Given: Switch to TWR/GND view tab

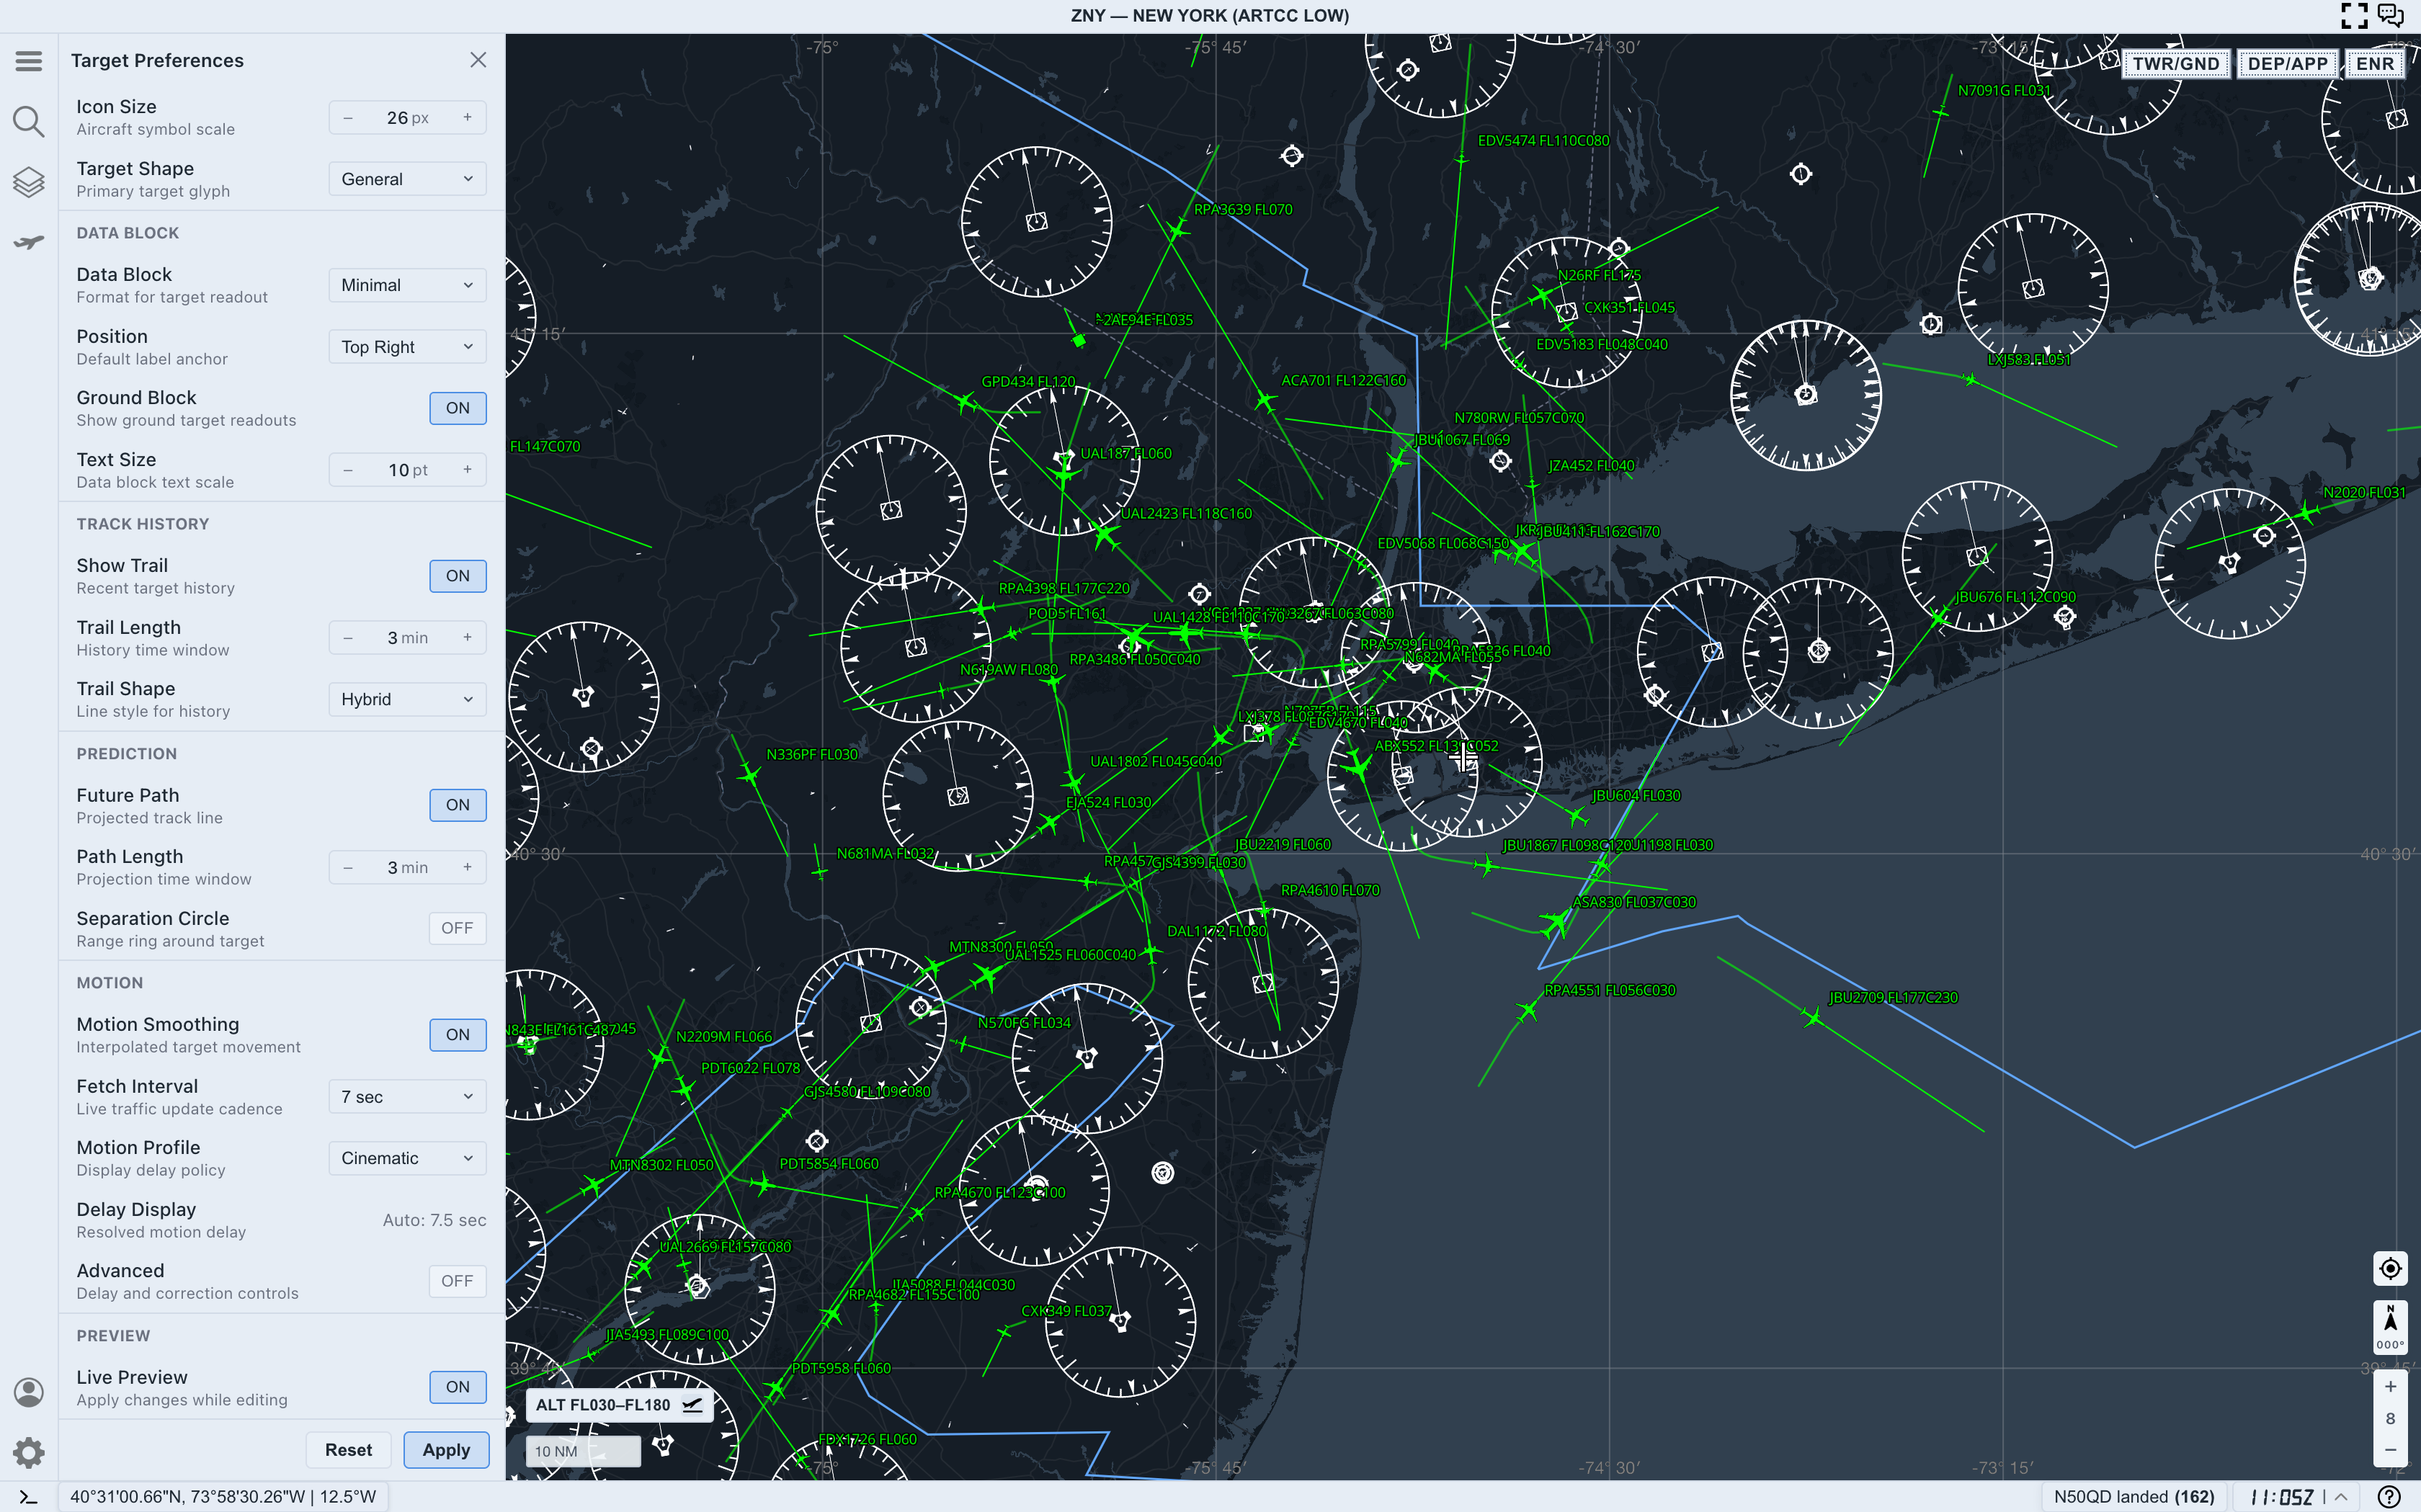Looking at the screenshot, I should point(2176,64).
